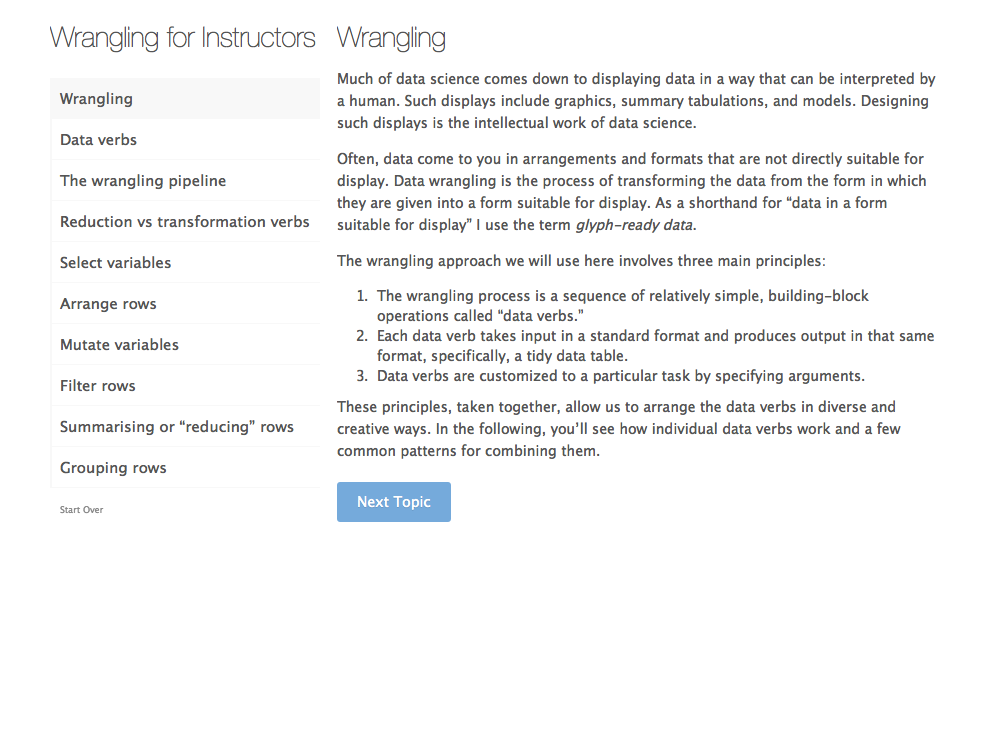The width and height of the screenshot is (992, 744).
Task: Click the Wrangling for Instructors title
Action: tap(183, 38)
